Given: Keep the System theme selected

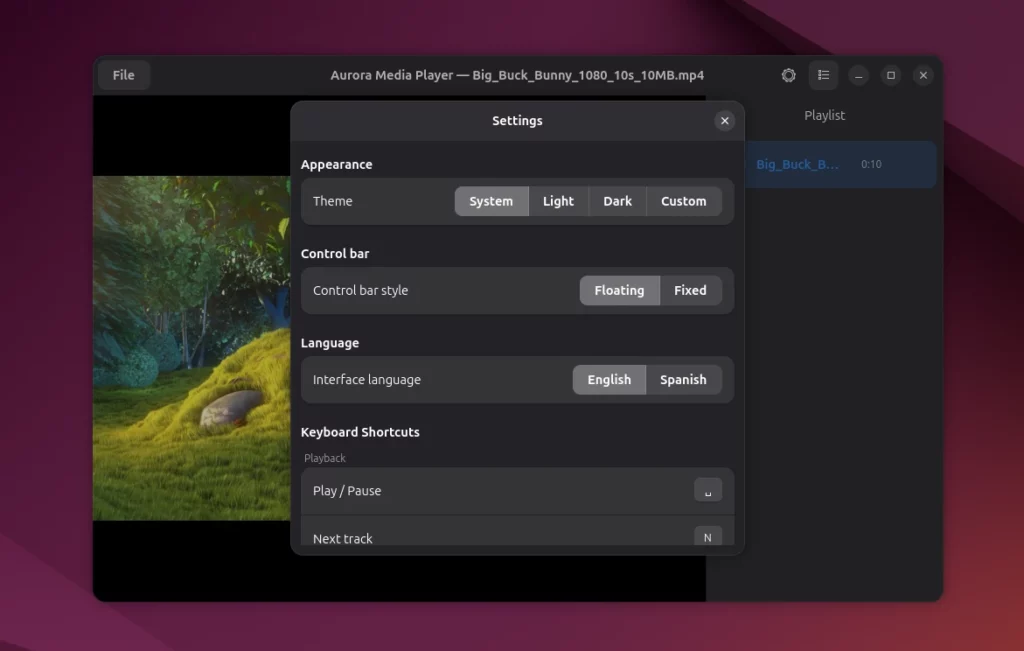Looking at the screenshot, I should tap(491, 201).
